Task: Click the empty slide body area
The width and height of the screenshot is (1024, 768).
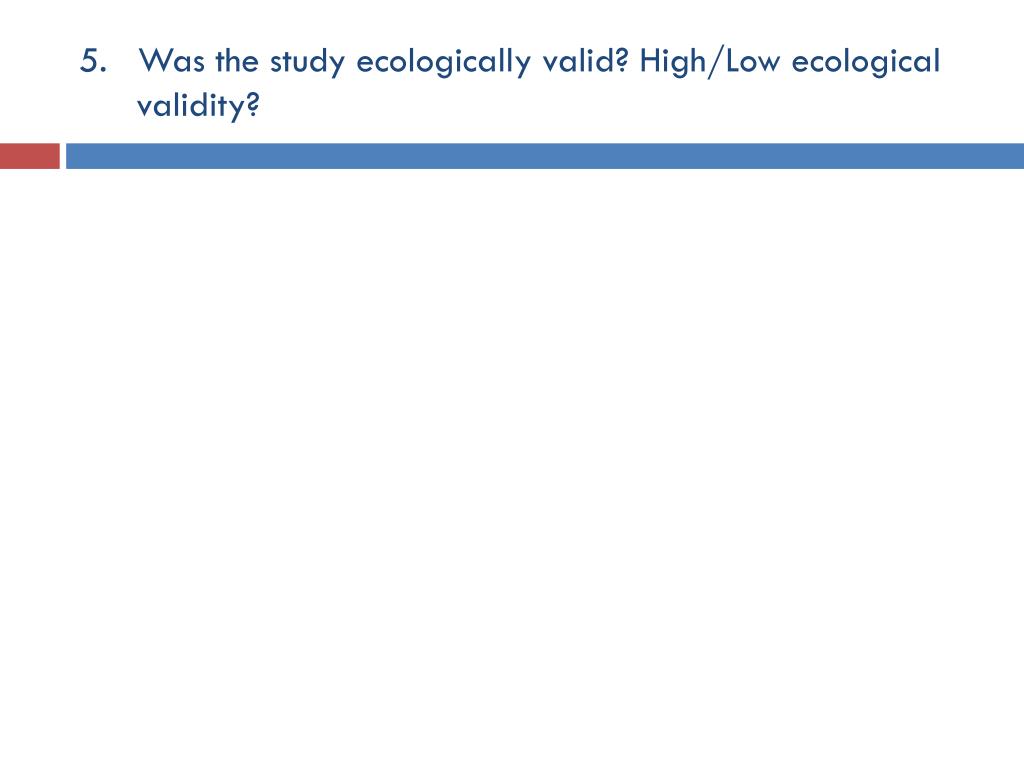Action: coord(512,457)
